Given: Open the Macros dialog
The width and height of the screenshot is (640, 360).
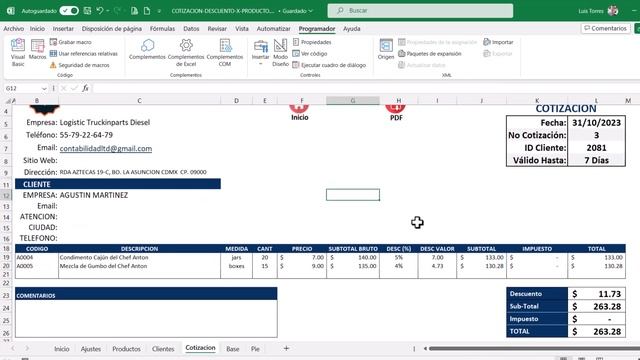Looking at the screenshot, I should point(37,50).
